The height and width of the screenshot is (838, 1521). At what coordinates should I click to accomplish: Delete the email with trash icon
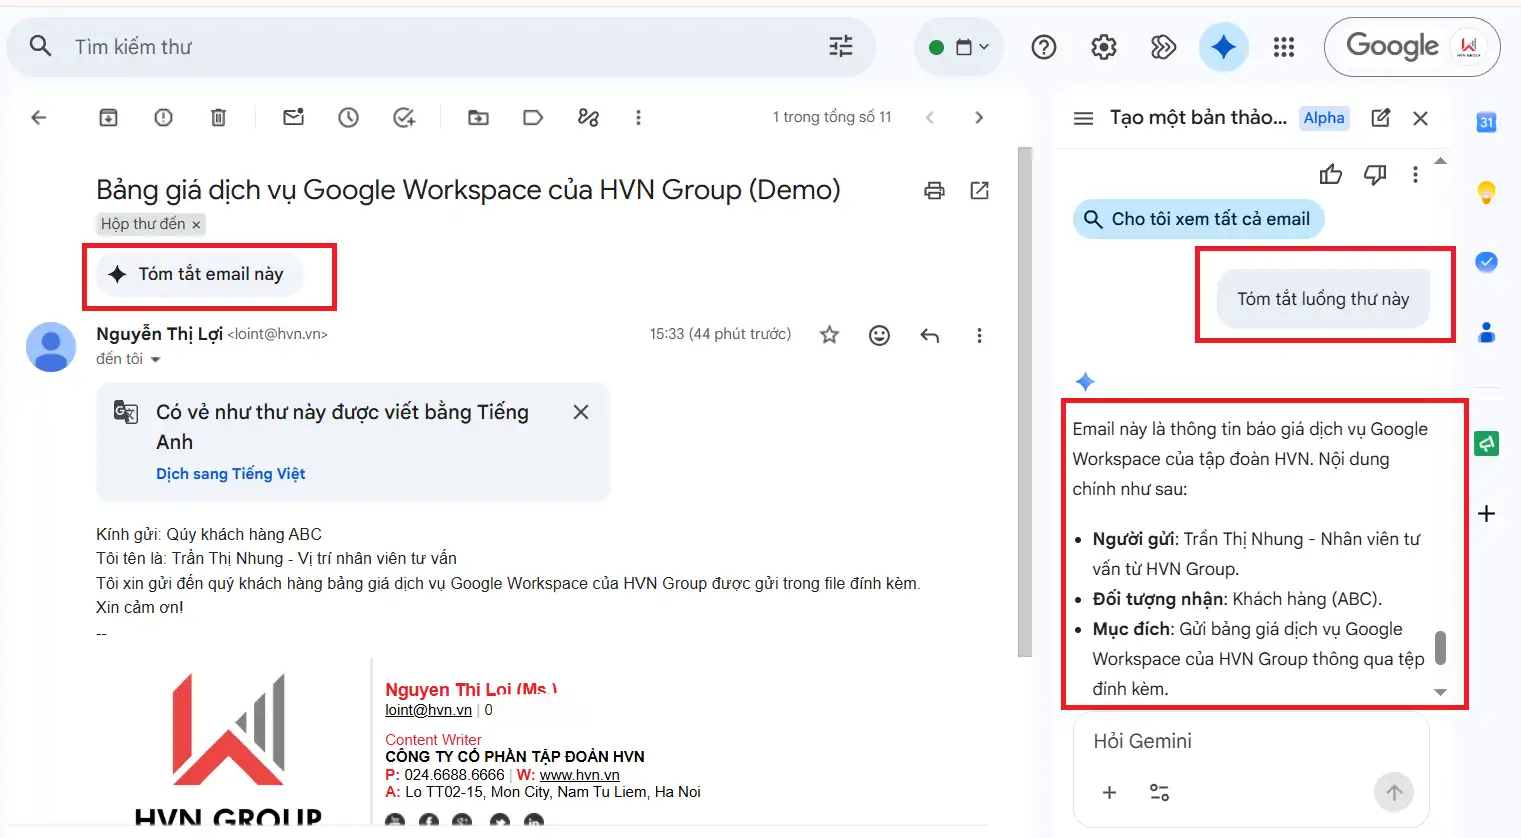click(x=218, y=118)
